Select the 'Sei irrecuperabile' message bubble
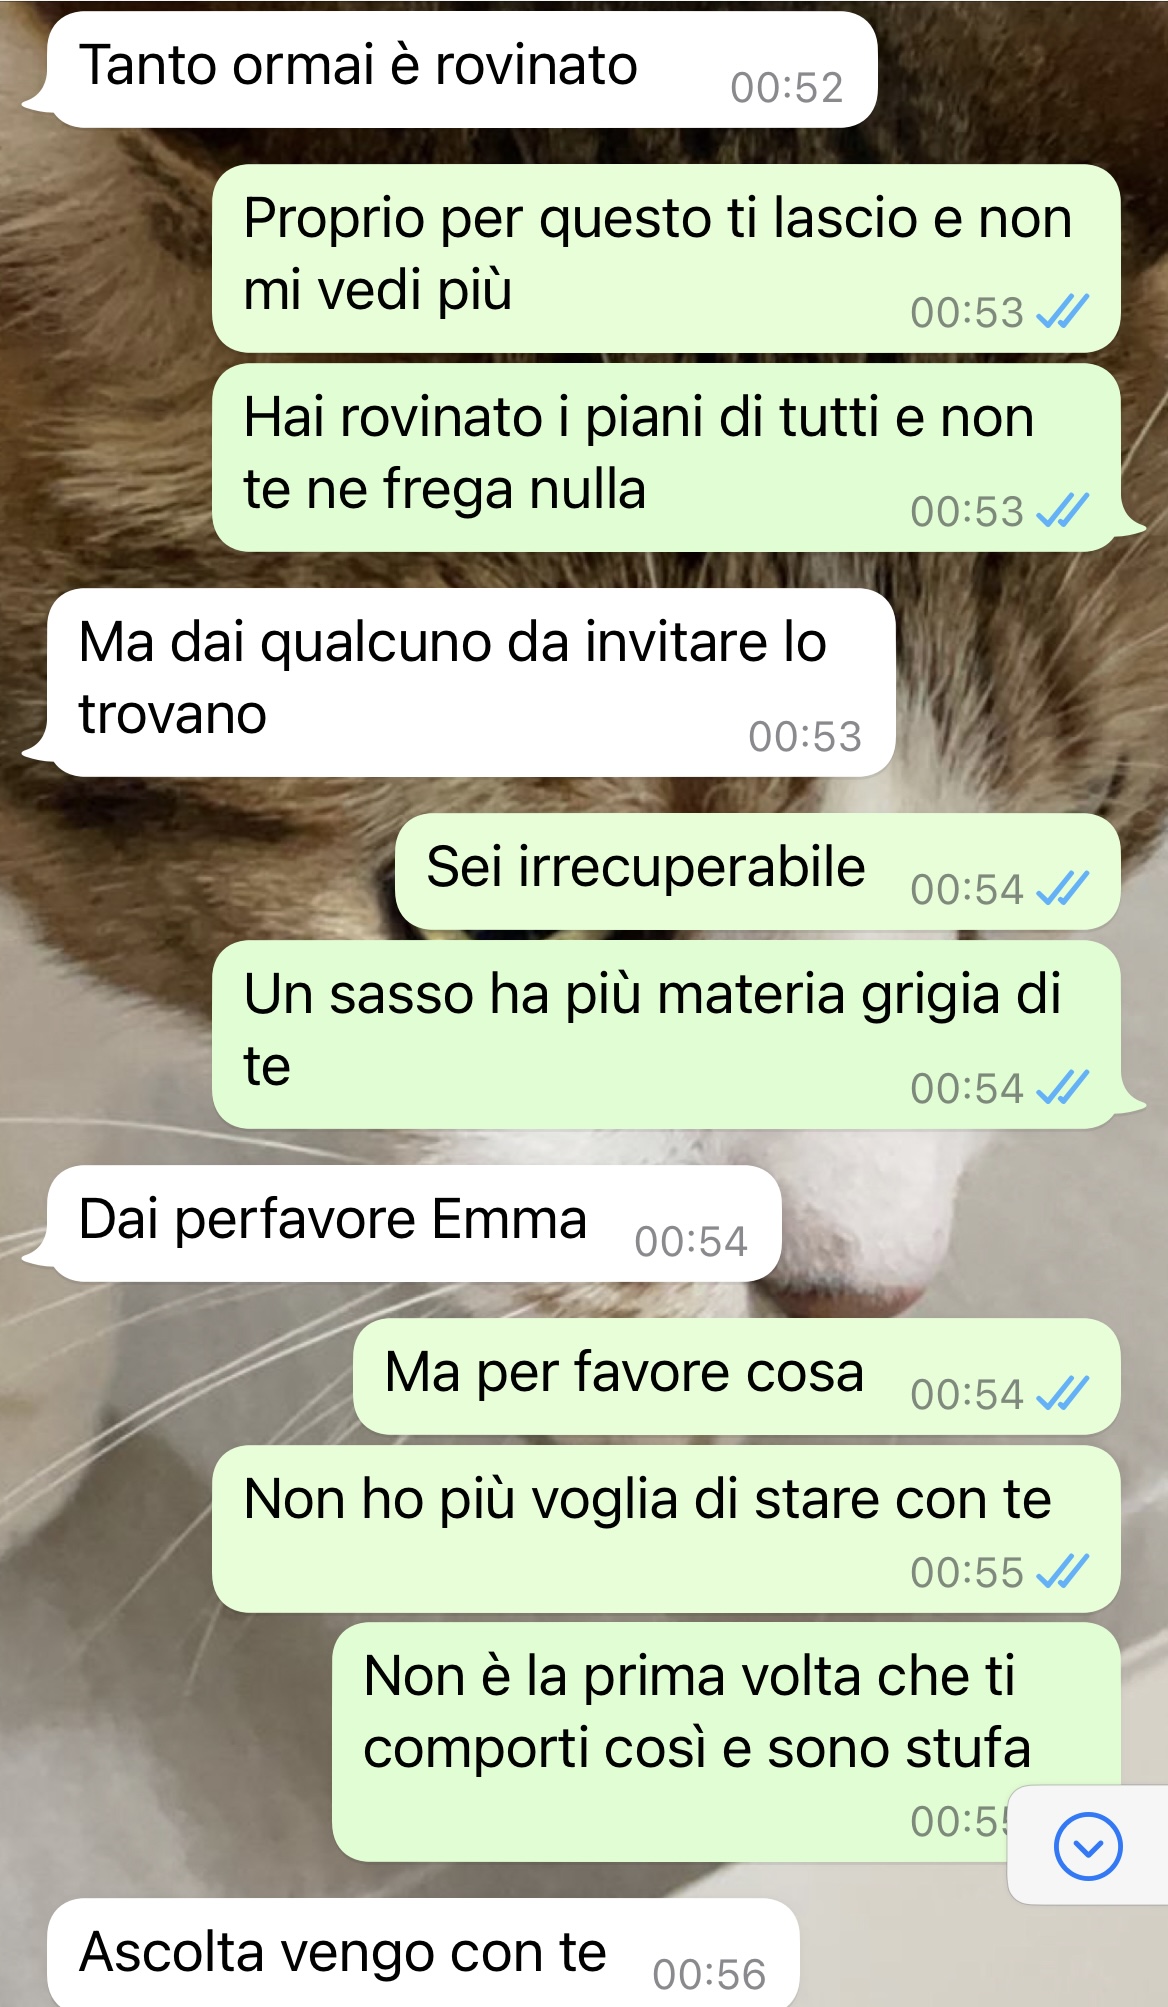Viewport: 1168px width, 2007px height. pos(758,871)
